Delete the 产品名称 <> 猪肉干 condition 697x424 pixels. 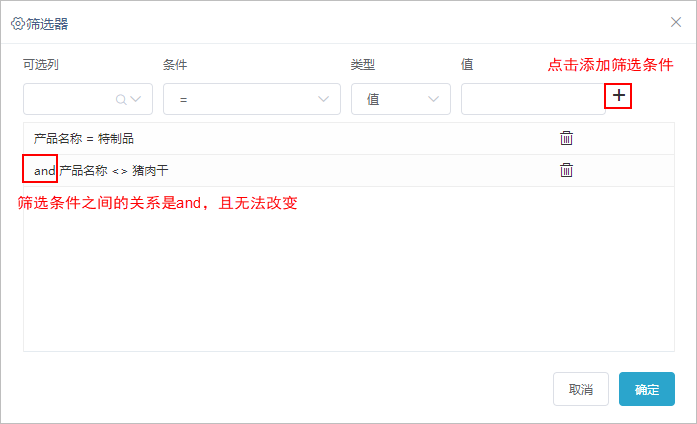pos(566,170)
